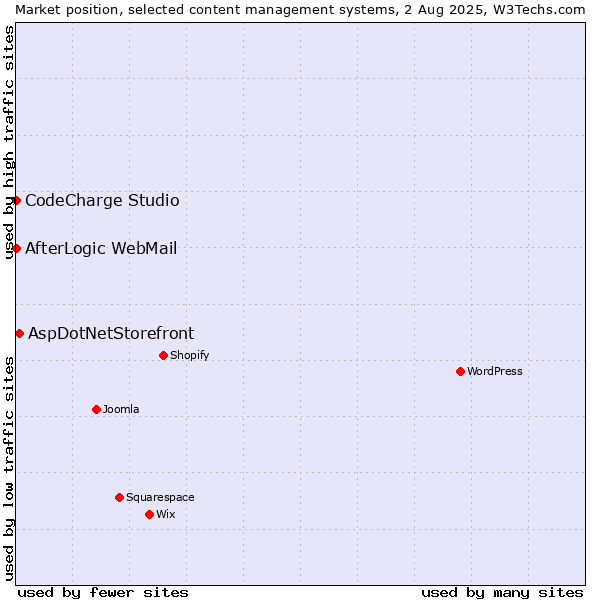
Task: Click the Shopify label
Action: pyautogui.click(x=189, y=355)
